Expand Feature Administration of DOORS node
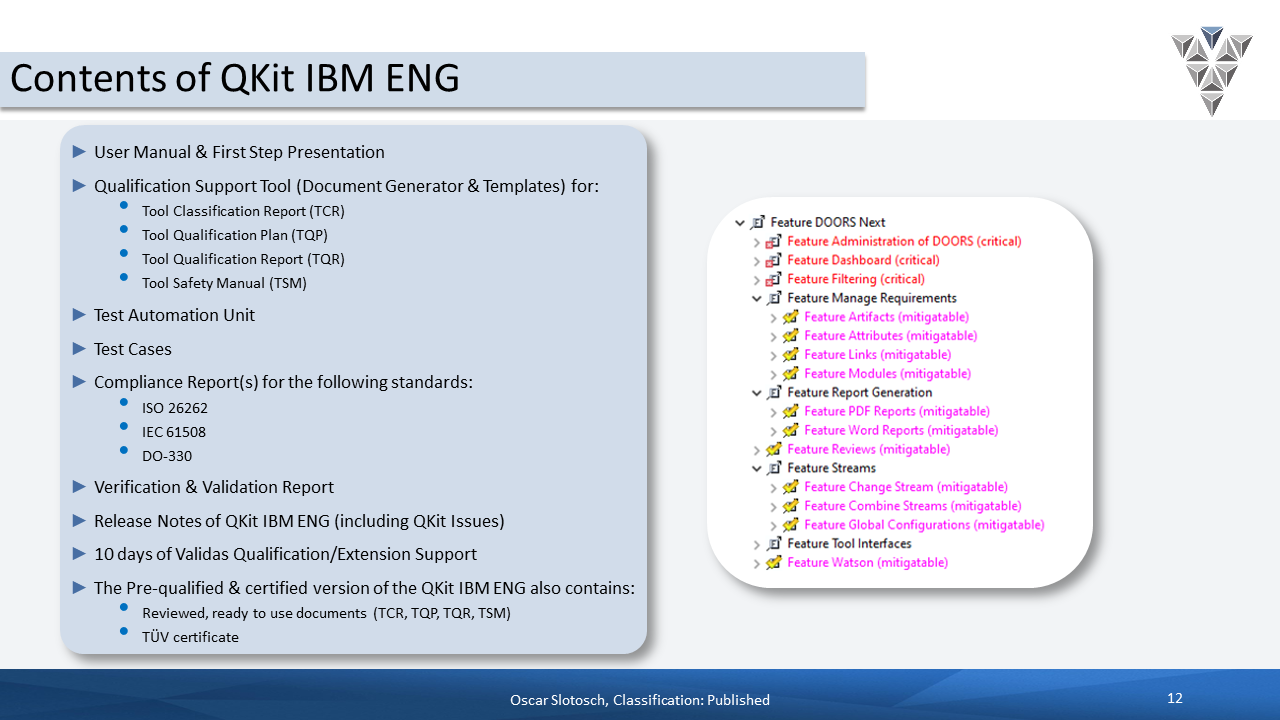1280x720 pixels. (757, 242)
